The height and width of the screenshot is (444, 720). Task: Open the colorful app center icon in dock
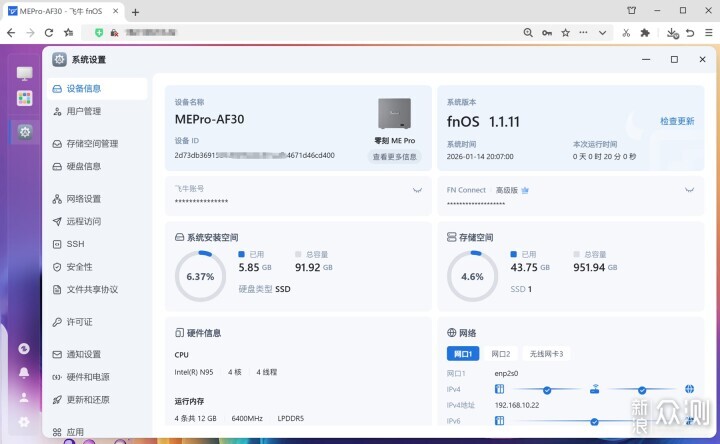point(24,98)
